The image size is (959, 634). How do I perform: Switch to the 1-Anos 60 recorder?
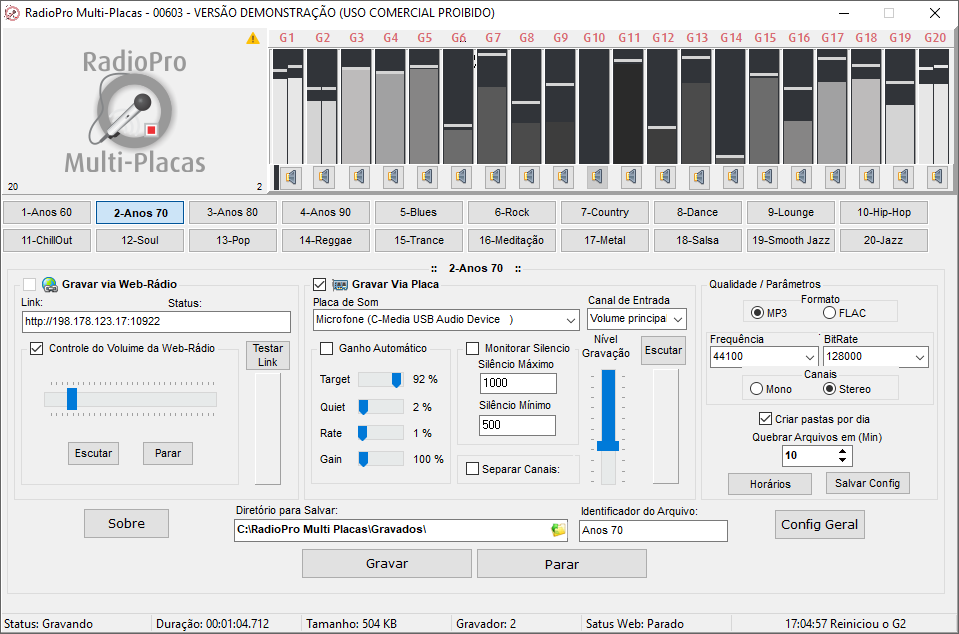point(47,213)
